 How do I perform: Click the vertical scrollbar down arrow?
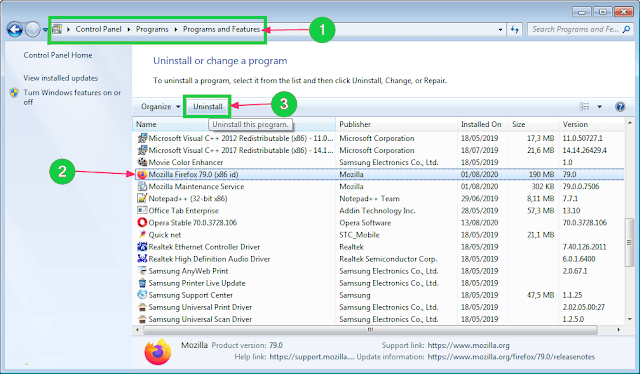coord(629,319)
